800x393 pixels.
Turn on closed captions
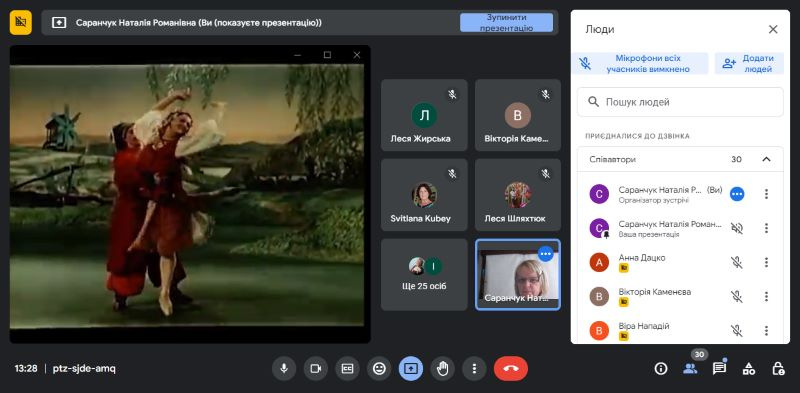pos(347,369)
